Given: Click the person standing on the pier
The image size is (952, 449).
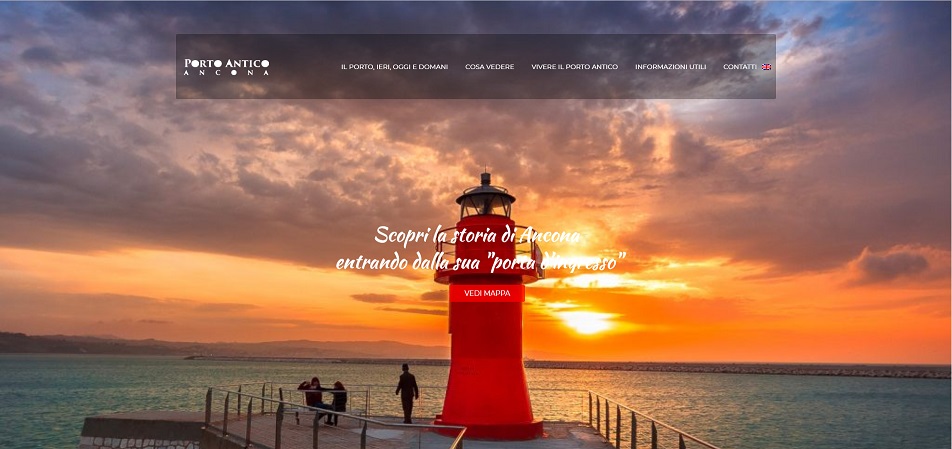Looking at the screenshot, I should pos(407,392).
